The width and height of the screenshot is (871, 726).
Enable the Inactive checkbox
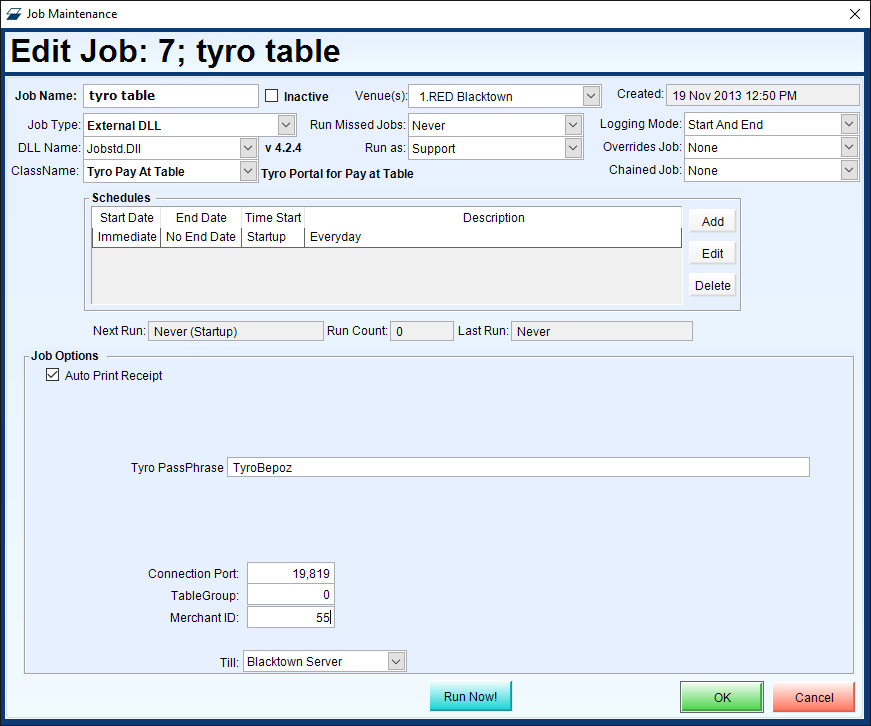270,95
